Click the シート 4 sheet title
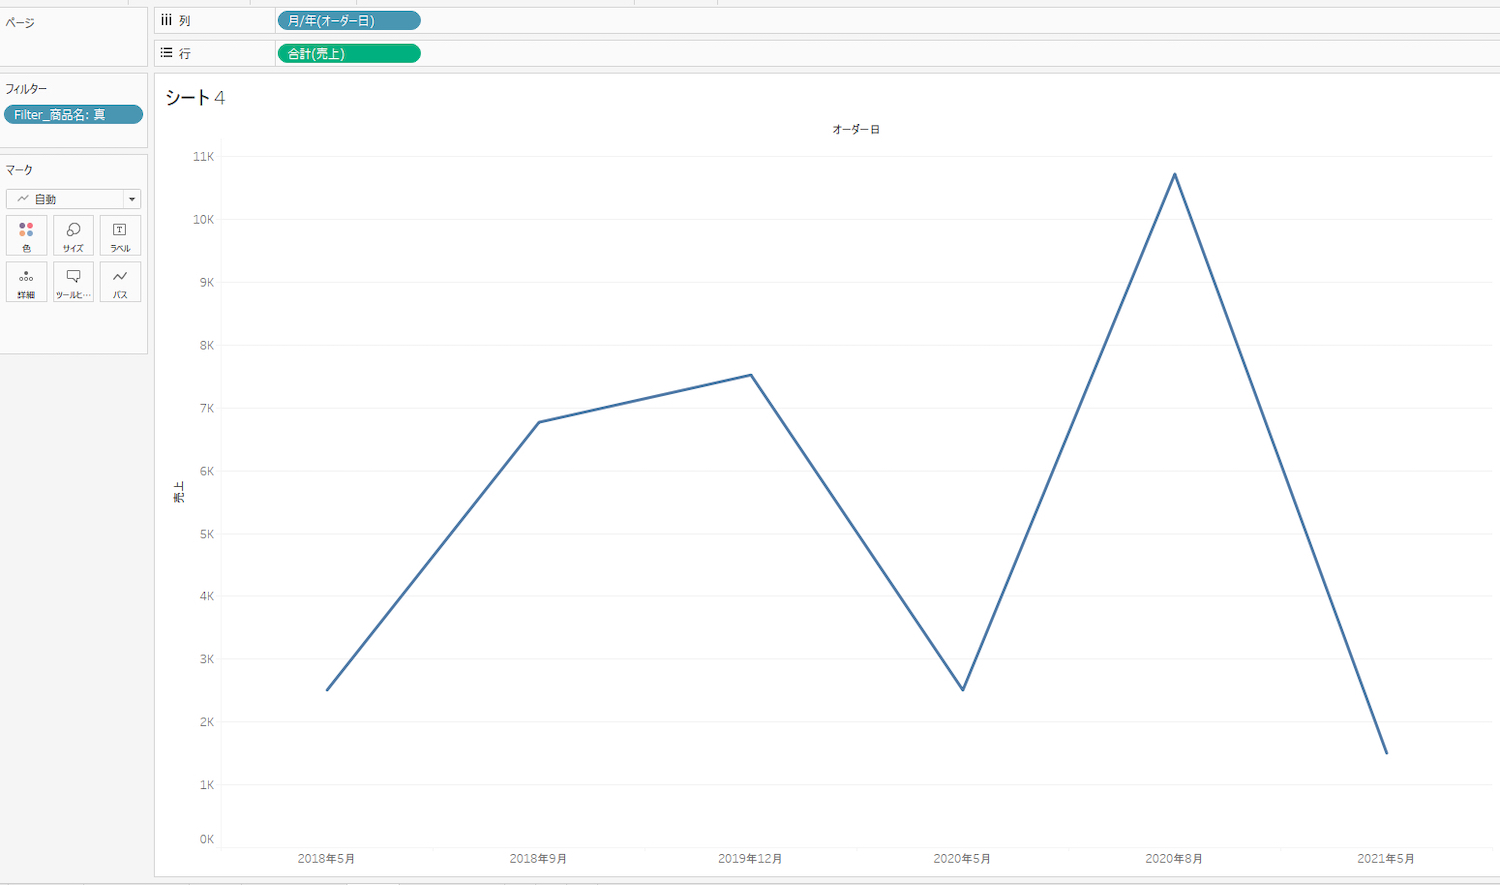Screen dimensions: 1500x885 pos(195,97)
